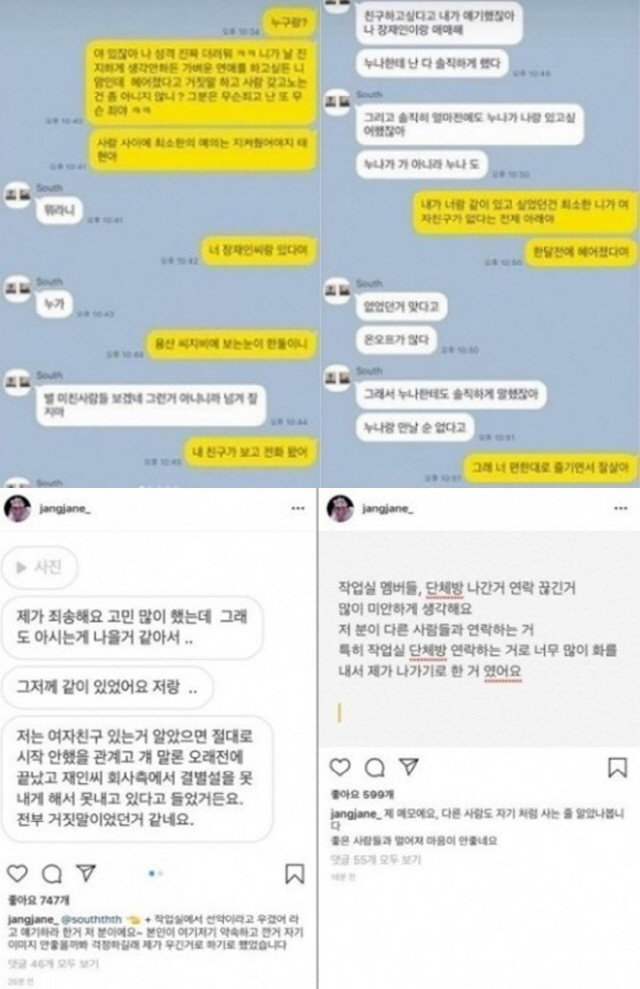Like the right memo post with heart icon
640x989 pixels.
(x=340, y=767)
